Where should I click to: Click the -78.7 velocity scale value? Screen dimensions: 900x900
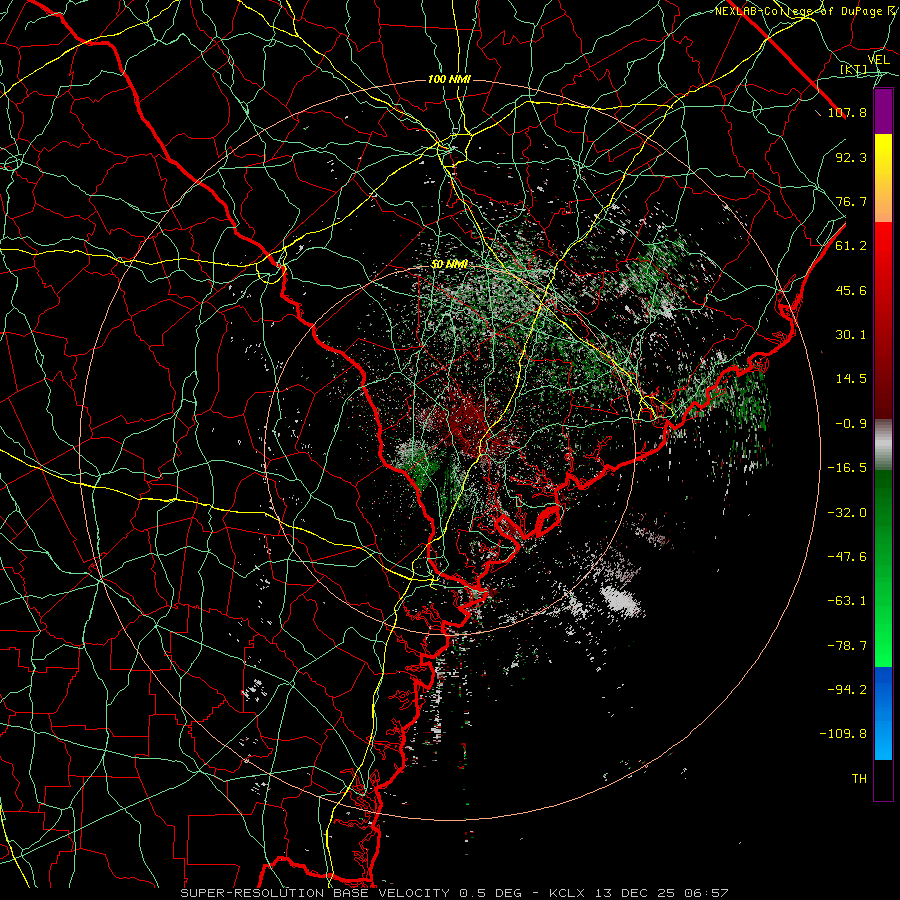(x=847, y=646)
